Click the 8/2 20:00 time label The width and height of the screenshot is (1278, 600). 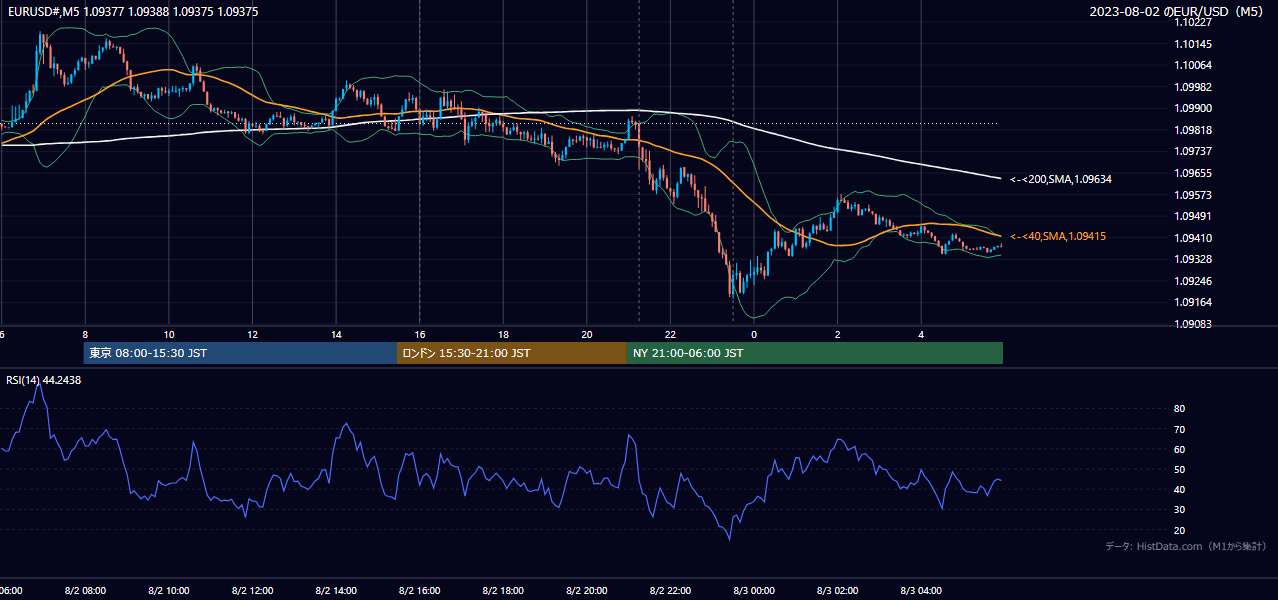point(587,591)
